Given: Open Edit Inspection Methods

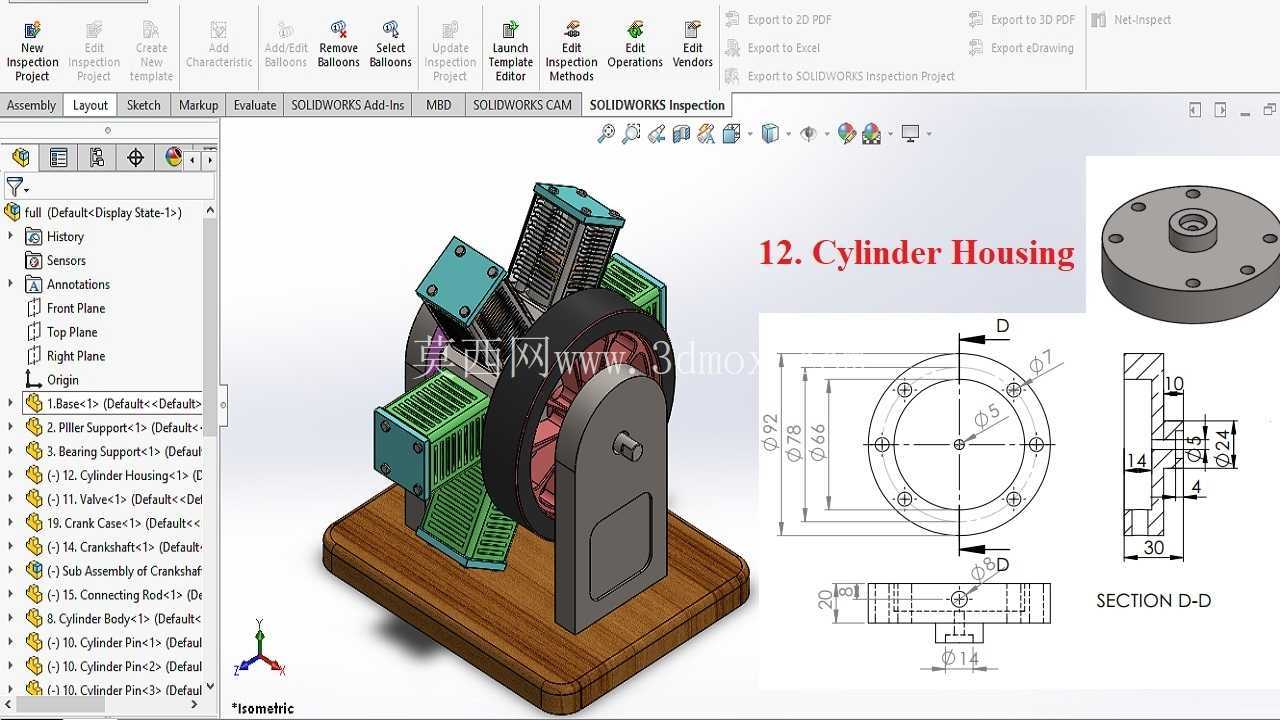Looking at the screenshot, I should point(572,52).
